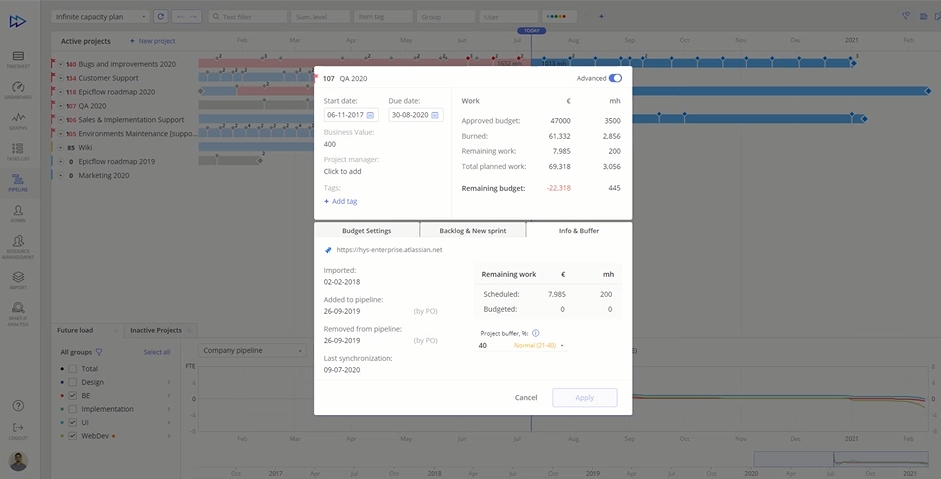The height and width of the screenshot is (479, 941).
Task: Click the Start date calendar icon
Action: (x=370, y=115)
